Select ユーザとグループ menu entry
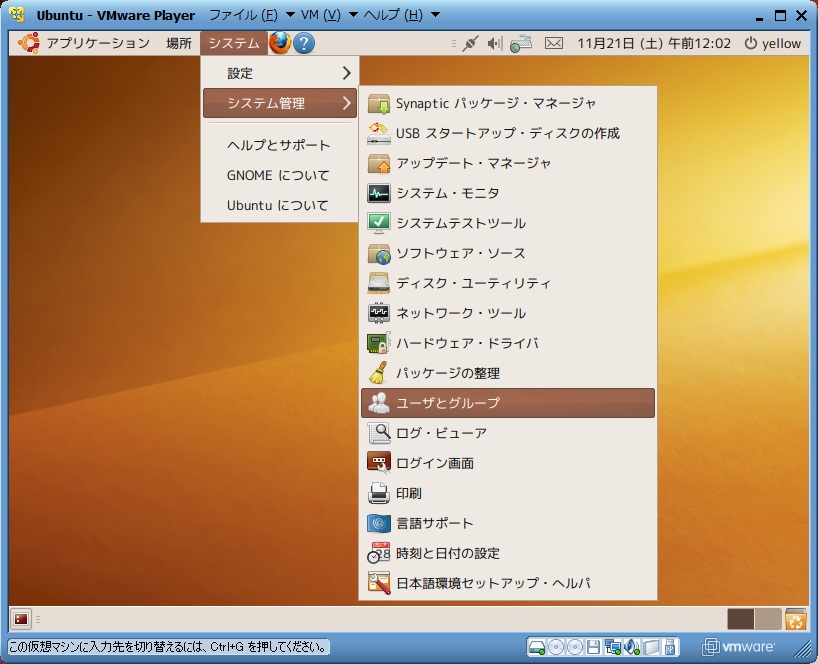The width and height of the screenshot is (818, 664). point(508,403)
